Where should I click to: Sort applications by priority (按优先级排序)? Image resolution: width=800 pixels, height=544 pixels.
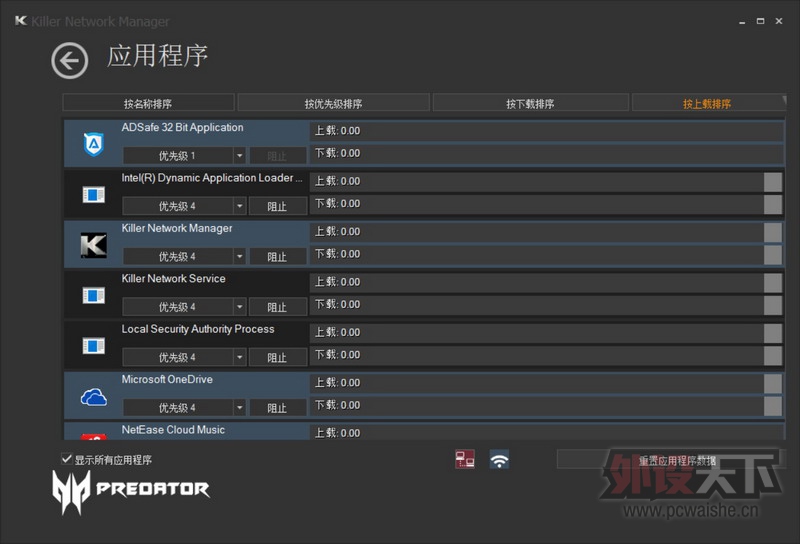(333, 103)
